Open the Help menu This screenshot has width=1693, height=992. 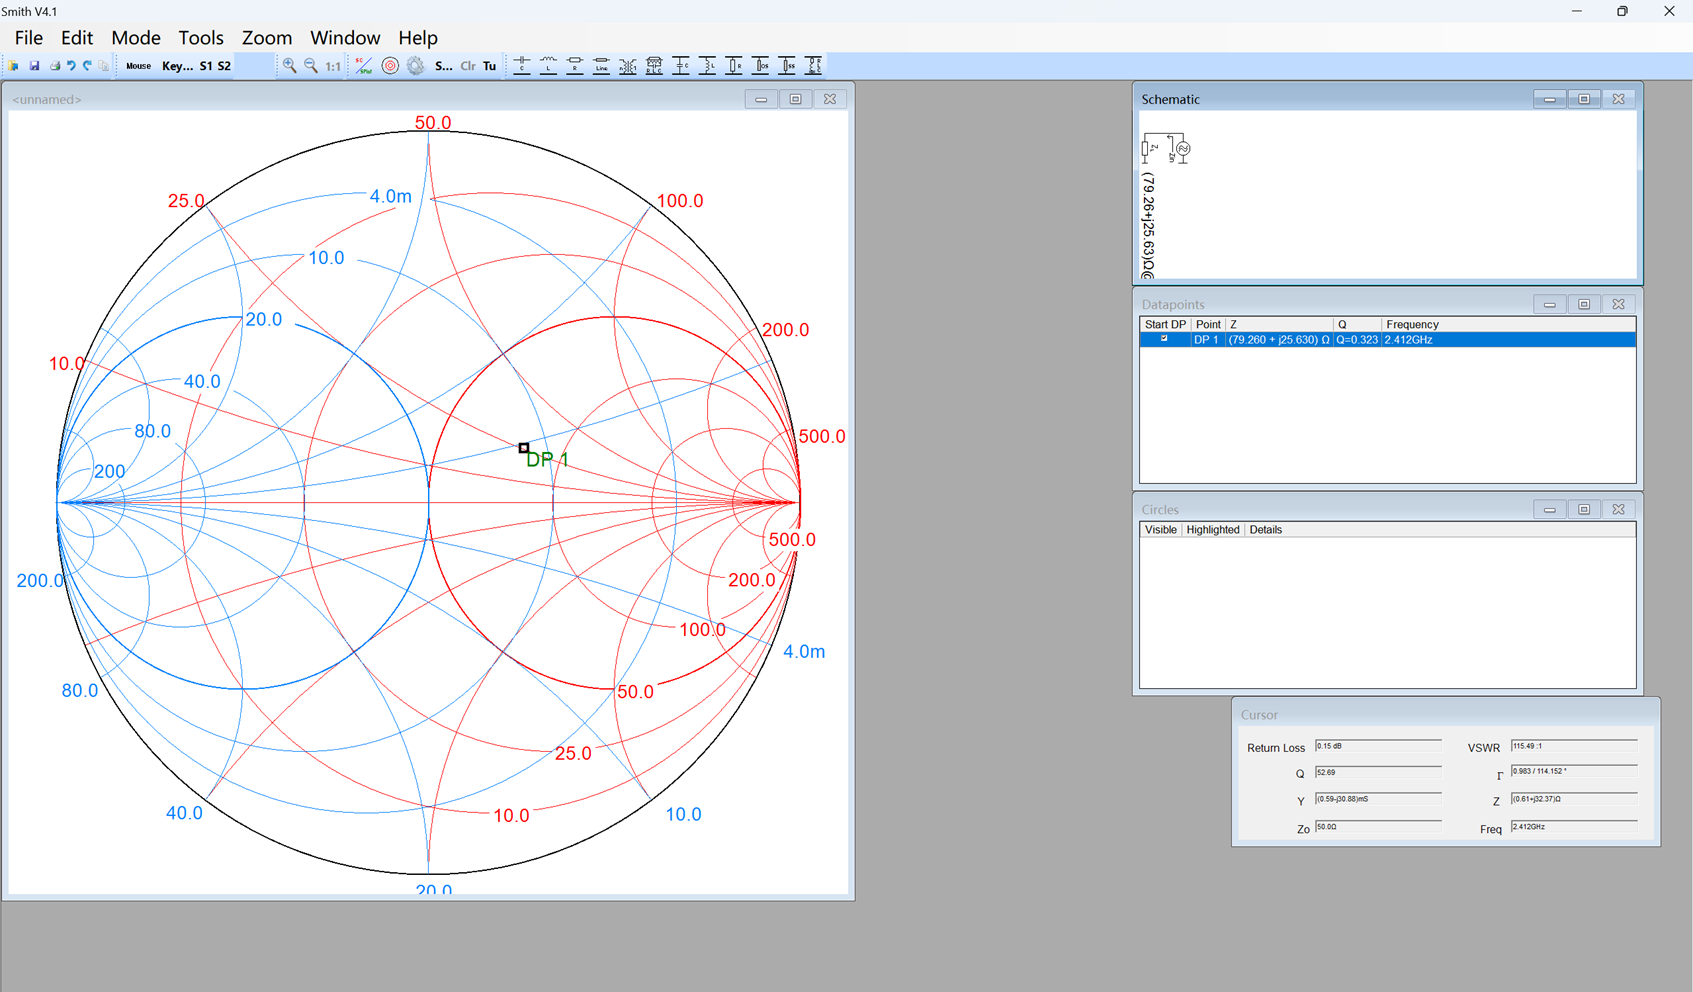tap(418, 38)
